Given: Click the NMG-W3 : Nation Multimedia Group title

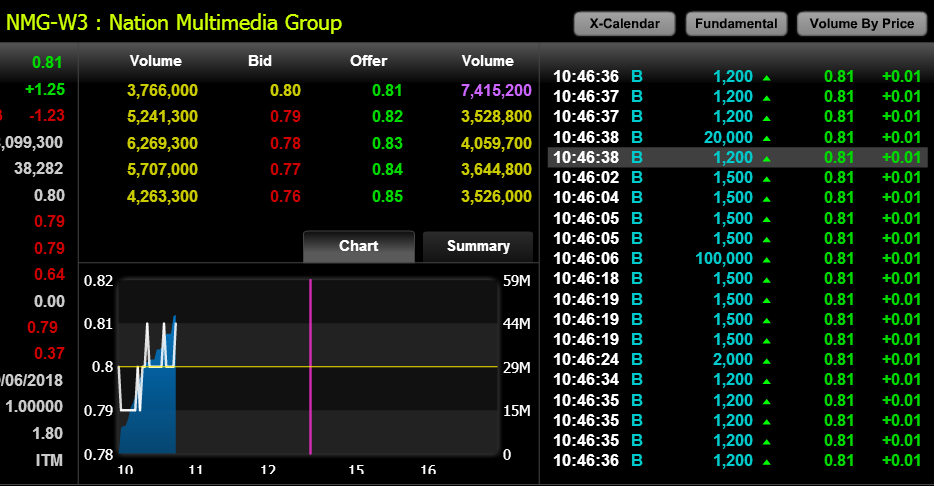Looking at the screenshot, I should click(x=174, y=23).
